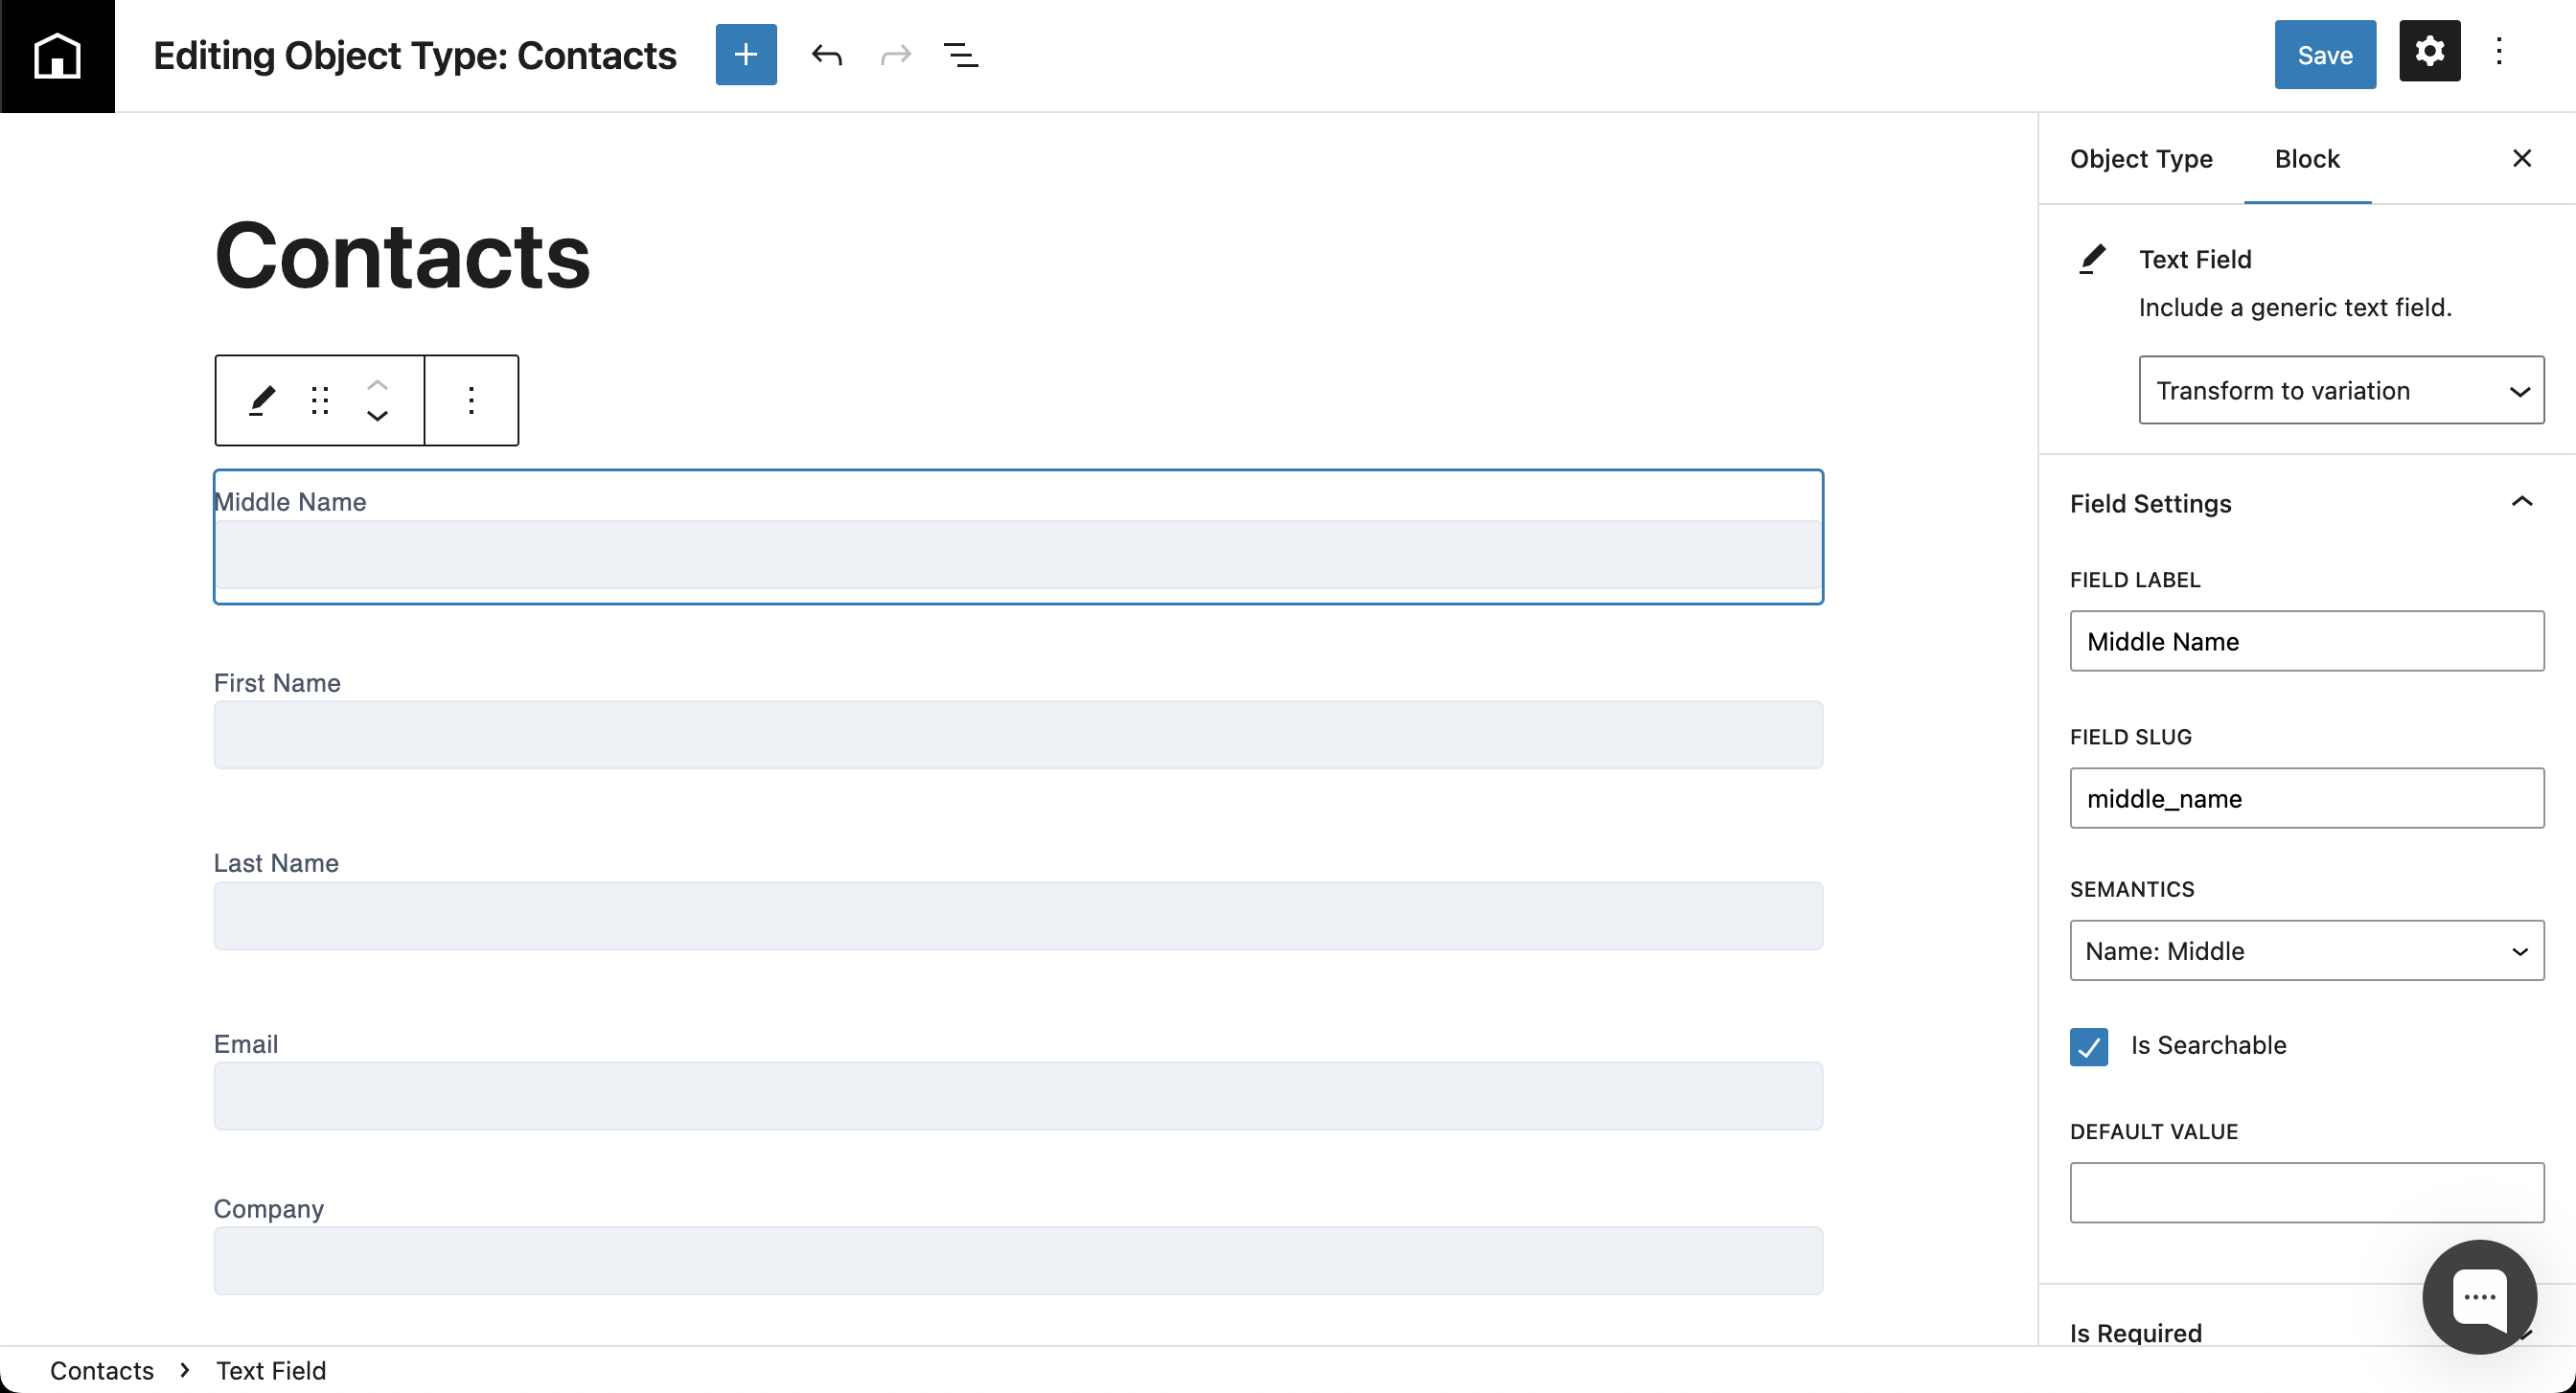Collapse the Field Settings section
This screenshot has height=1393, width=2576.
click(2522, 502)
